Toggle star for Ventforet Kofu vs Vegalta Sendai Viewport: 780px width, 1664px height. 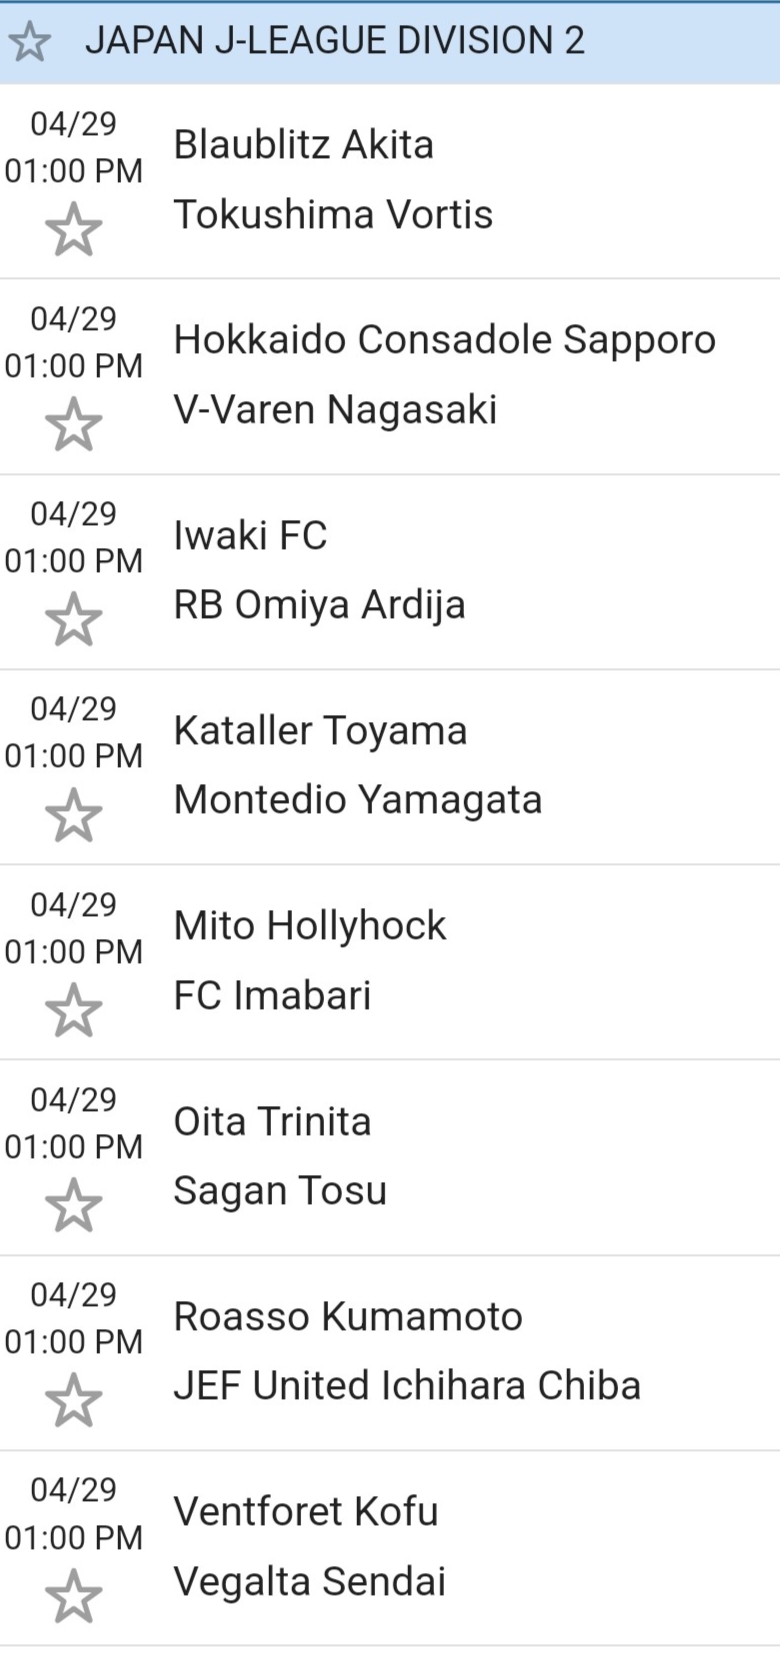tap(74, 1596)
